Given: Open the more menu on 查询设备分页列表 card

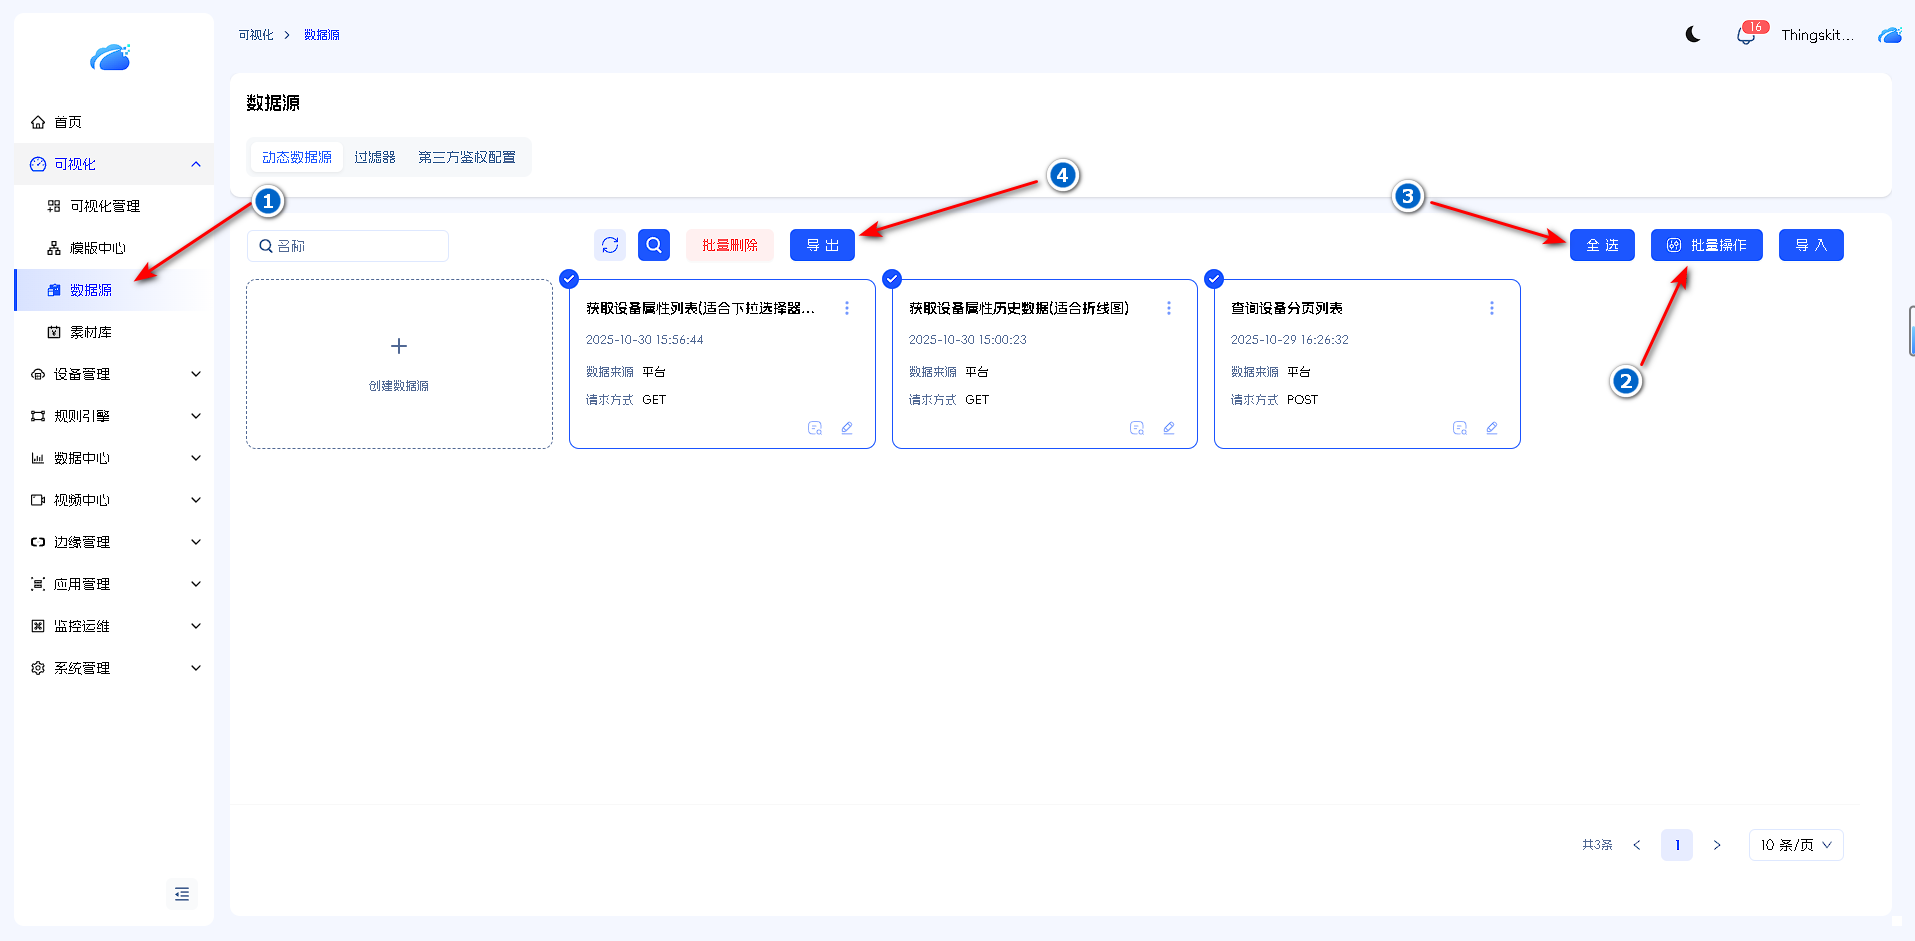Looking at the screenshot, I should point(1491,309).
